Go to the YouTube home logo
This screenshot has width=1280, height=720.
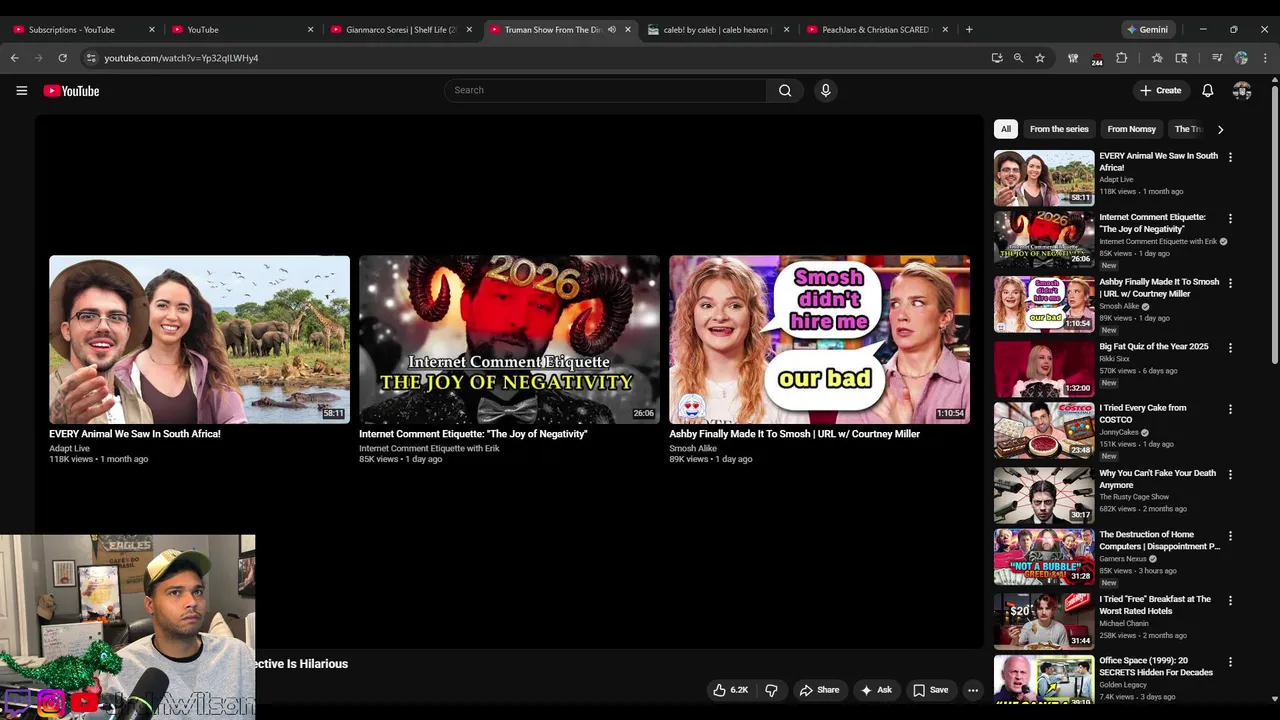[x=71, y=90]
